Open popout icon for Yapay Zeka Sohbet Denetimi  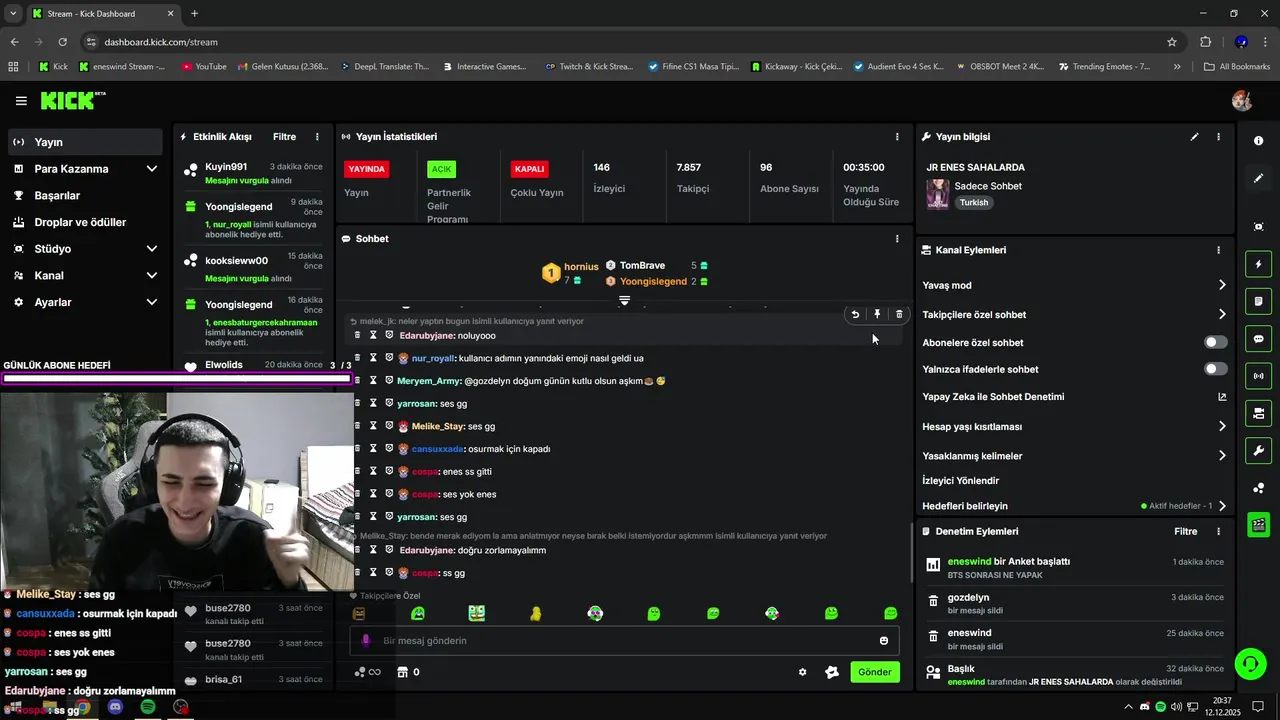click(1222, 397)
